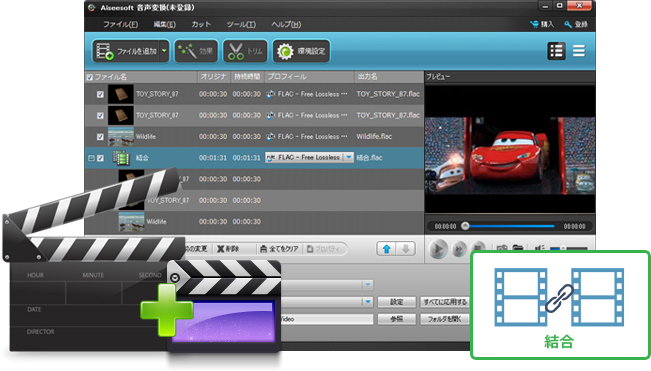Viewport: 651px width, 371px height.
Task: Click the プロパティ properties button
Action: pyautogui.click(x=323, y=249)
